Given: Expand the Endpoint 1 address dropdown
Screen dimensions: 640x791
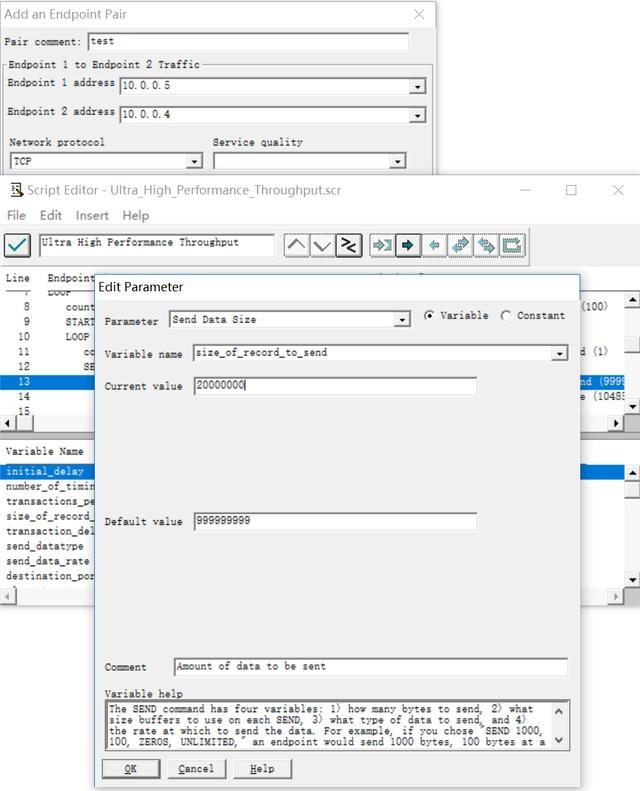Looking at the screenshot, I should pos(417,87).
